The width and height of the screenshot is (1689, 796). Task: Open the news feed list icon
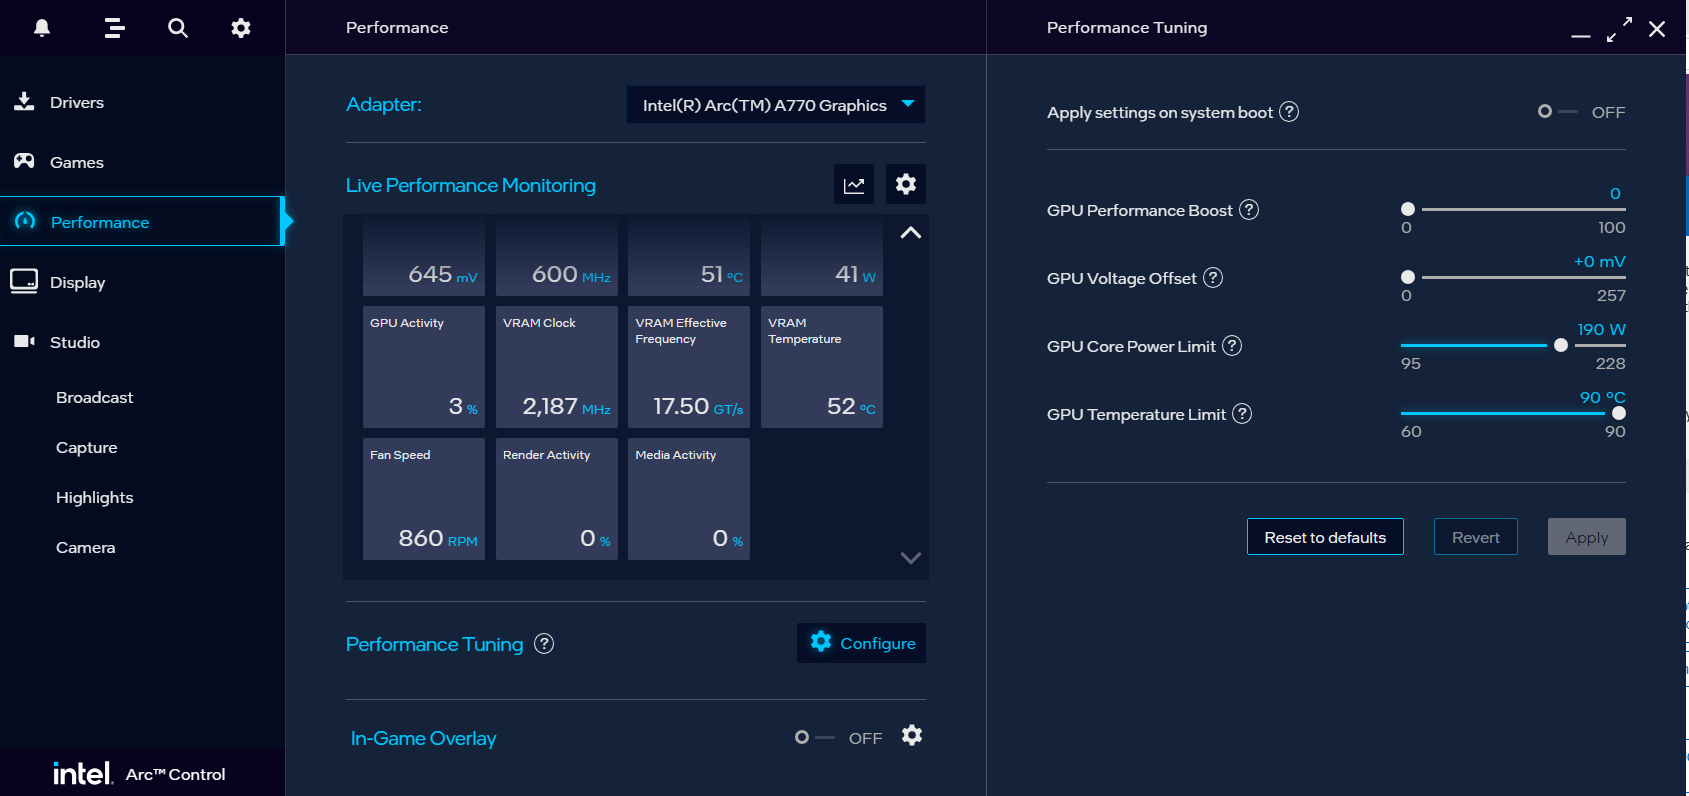tap(115, 28)
